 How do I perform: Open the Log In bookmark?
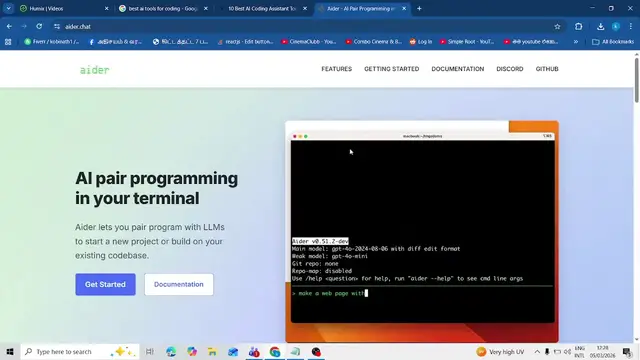click(421, 42)
